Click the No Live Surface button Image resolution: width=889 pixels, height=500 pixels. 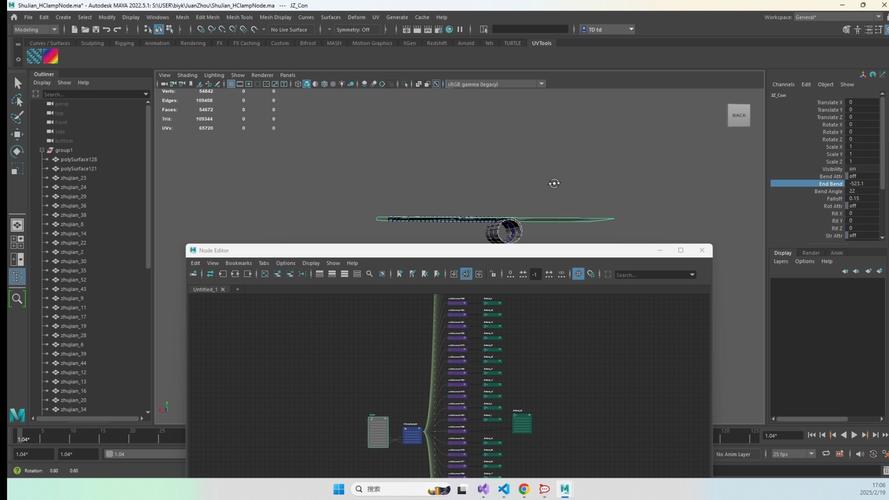pyautogui.click(x=289, y=29)
